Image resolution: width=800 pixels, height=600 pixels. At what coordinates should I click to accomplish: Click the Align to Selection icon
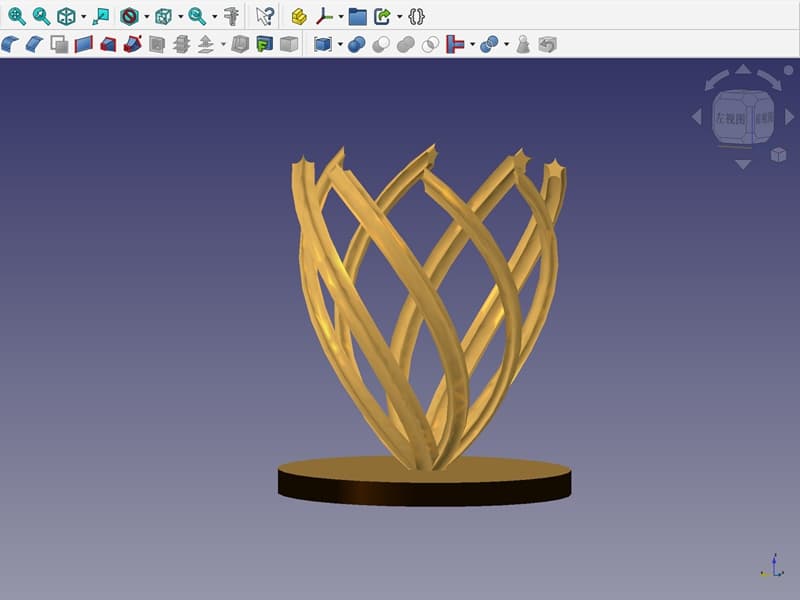click(101, 16)
